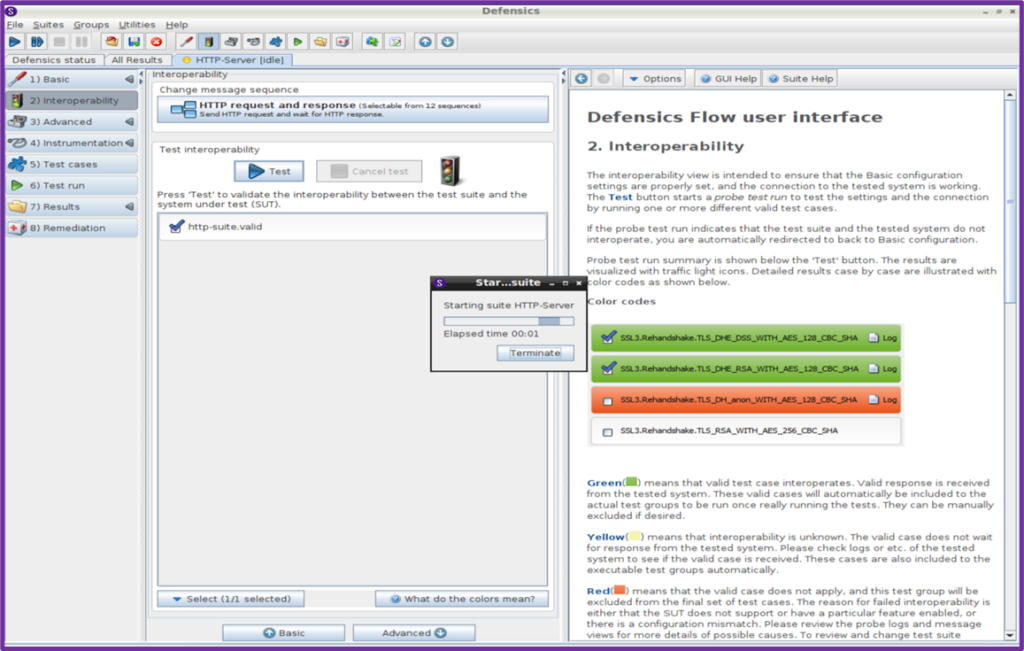Toggle first green TLS_DHE_DSS example checkbox
The height and width of the screenshot is (651, 1024).
607,339
